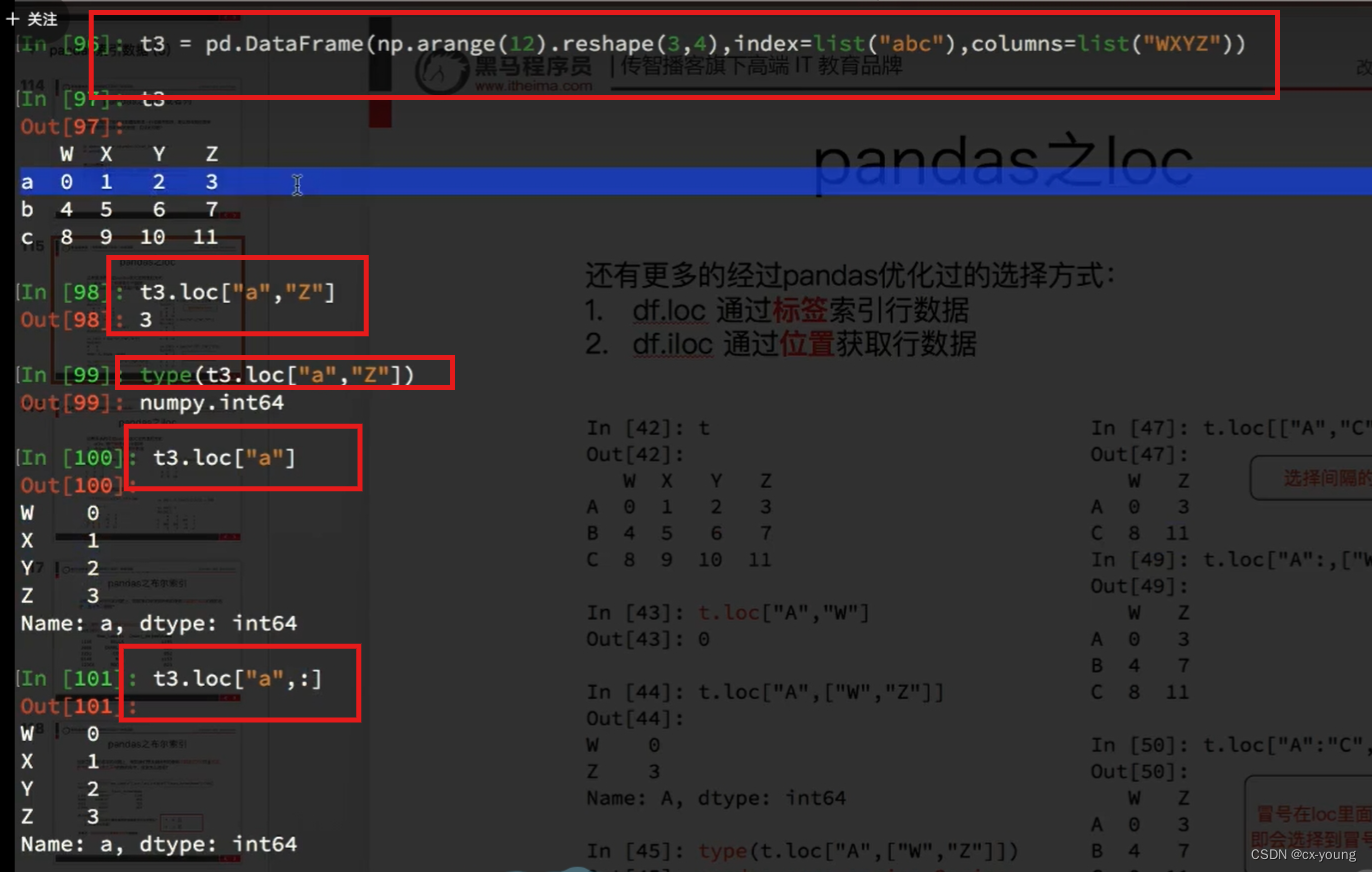Click slide line In [44]: t.loc["A",["W","Z"]]
The image size is (1372, 872).
click(766, 693)
